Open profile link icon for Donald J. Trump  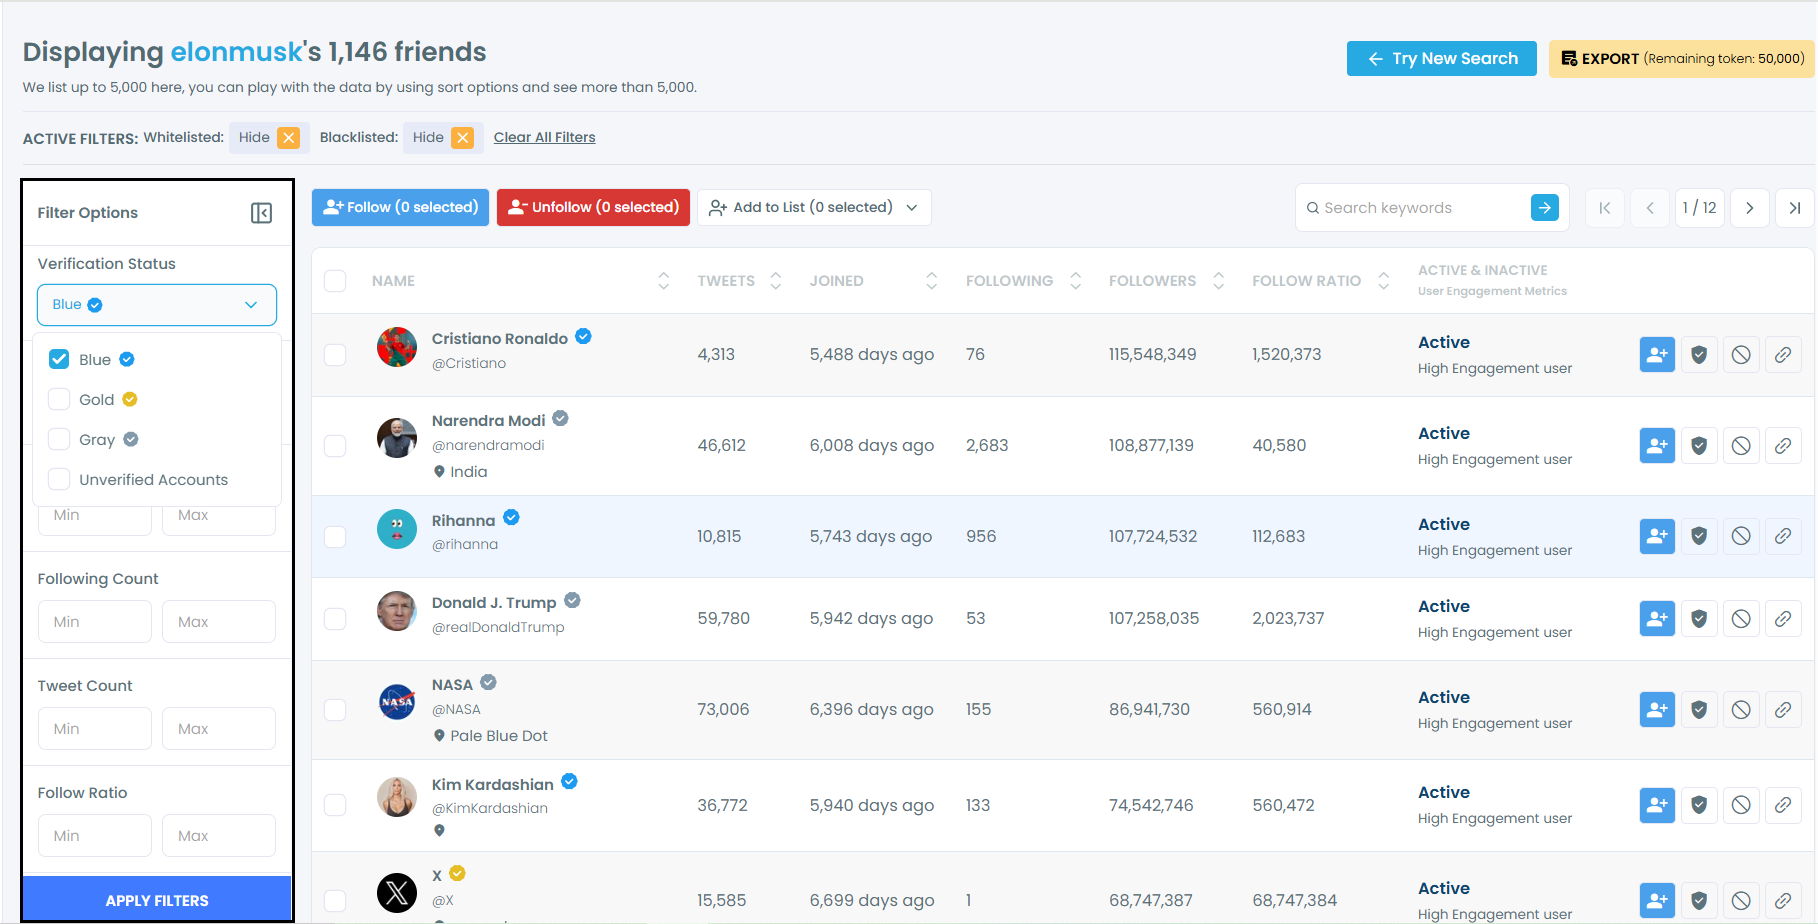coord(1783,618)
